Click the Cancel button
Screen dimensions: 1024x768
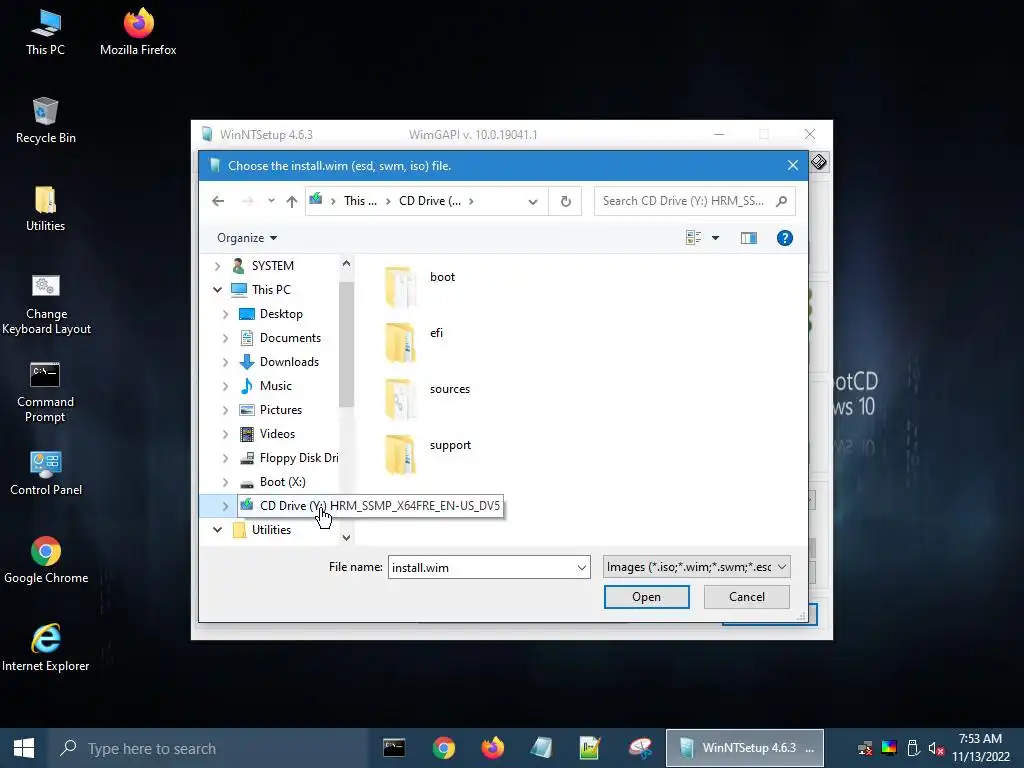pyautogui.click(x=746, y=597)
